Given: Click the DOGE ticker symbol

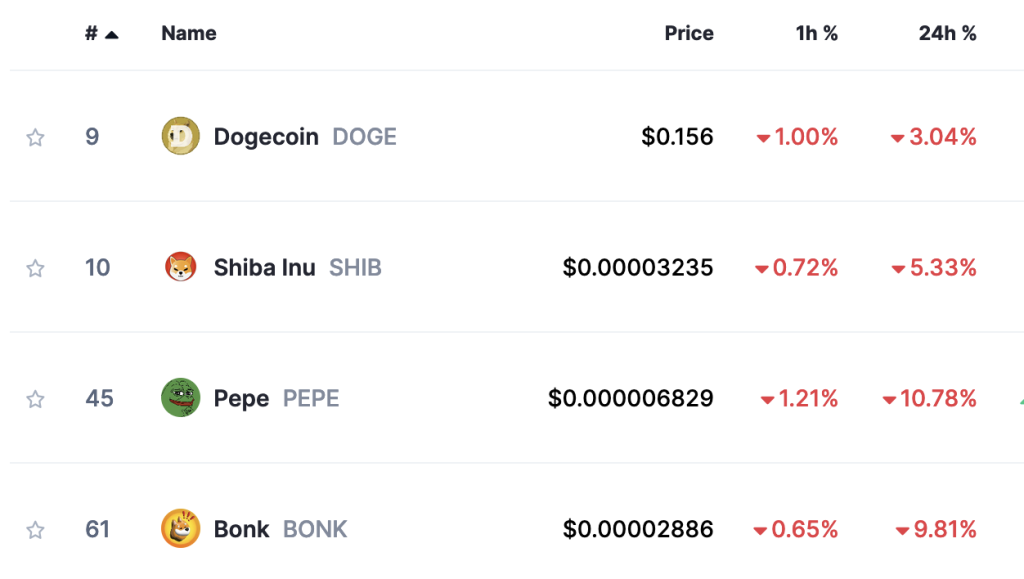Looking at the screenshot, I should tap(364, 137).
